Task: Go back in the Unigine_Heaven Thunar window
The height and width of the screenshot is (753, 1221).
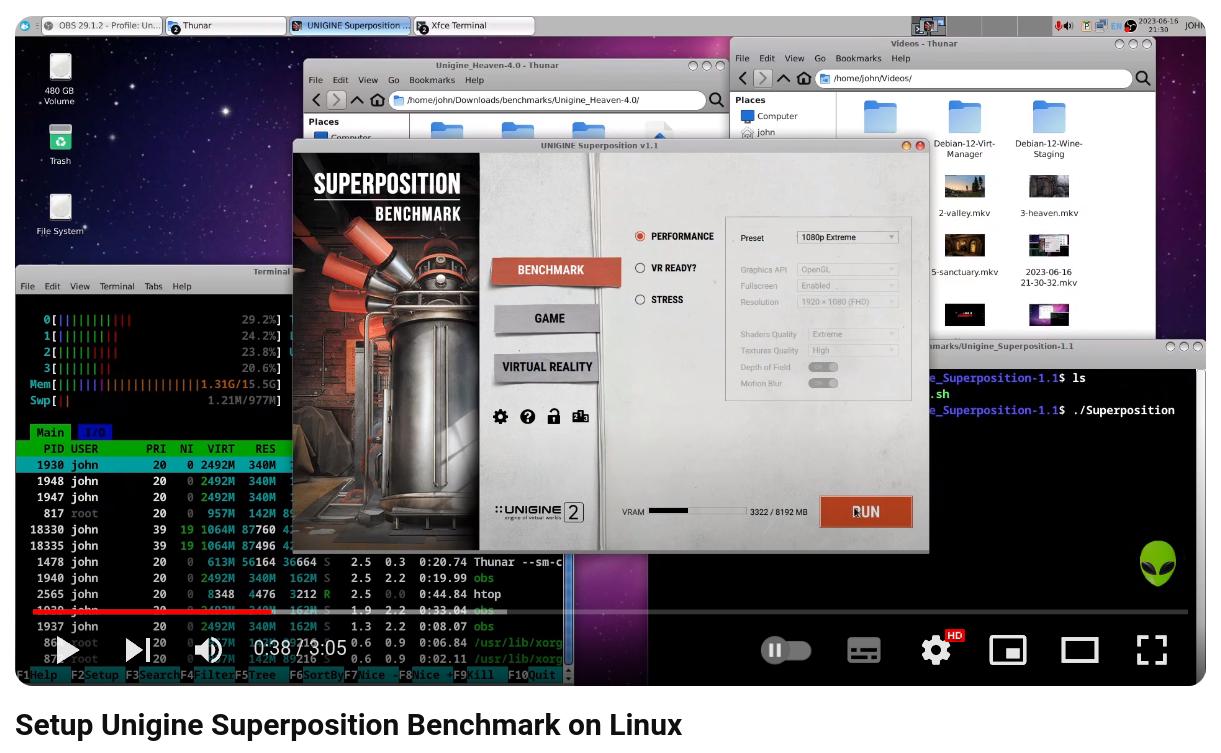Action: pos(316,100)
